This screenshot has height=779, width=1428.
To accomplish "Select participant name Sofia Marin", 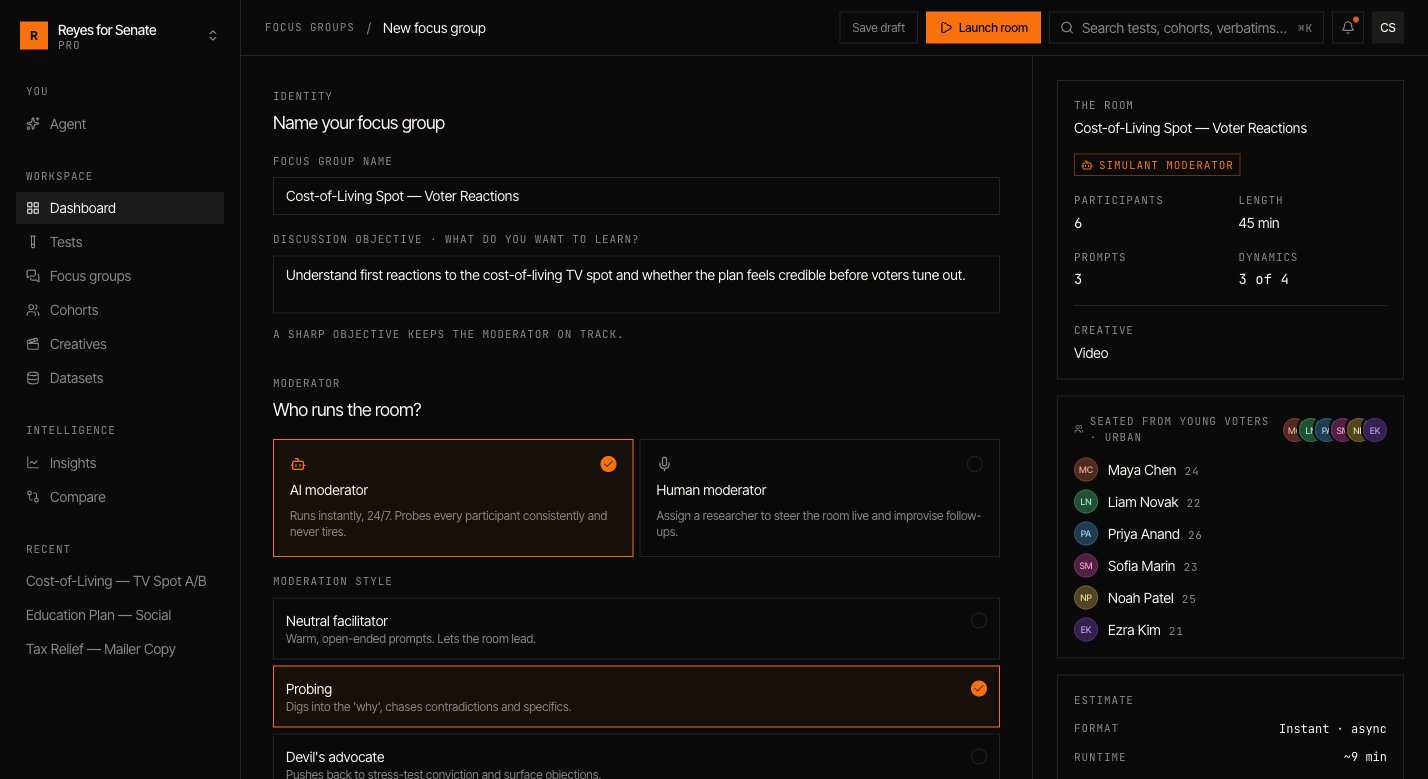I will pos(1141,566).
